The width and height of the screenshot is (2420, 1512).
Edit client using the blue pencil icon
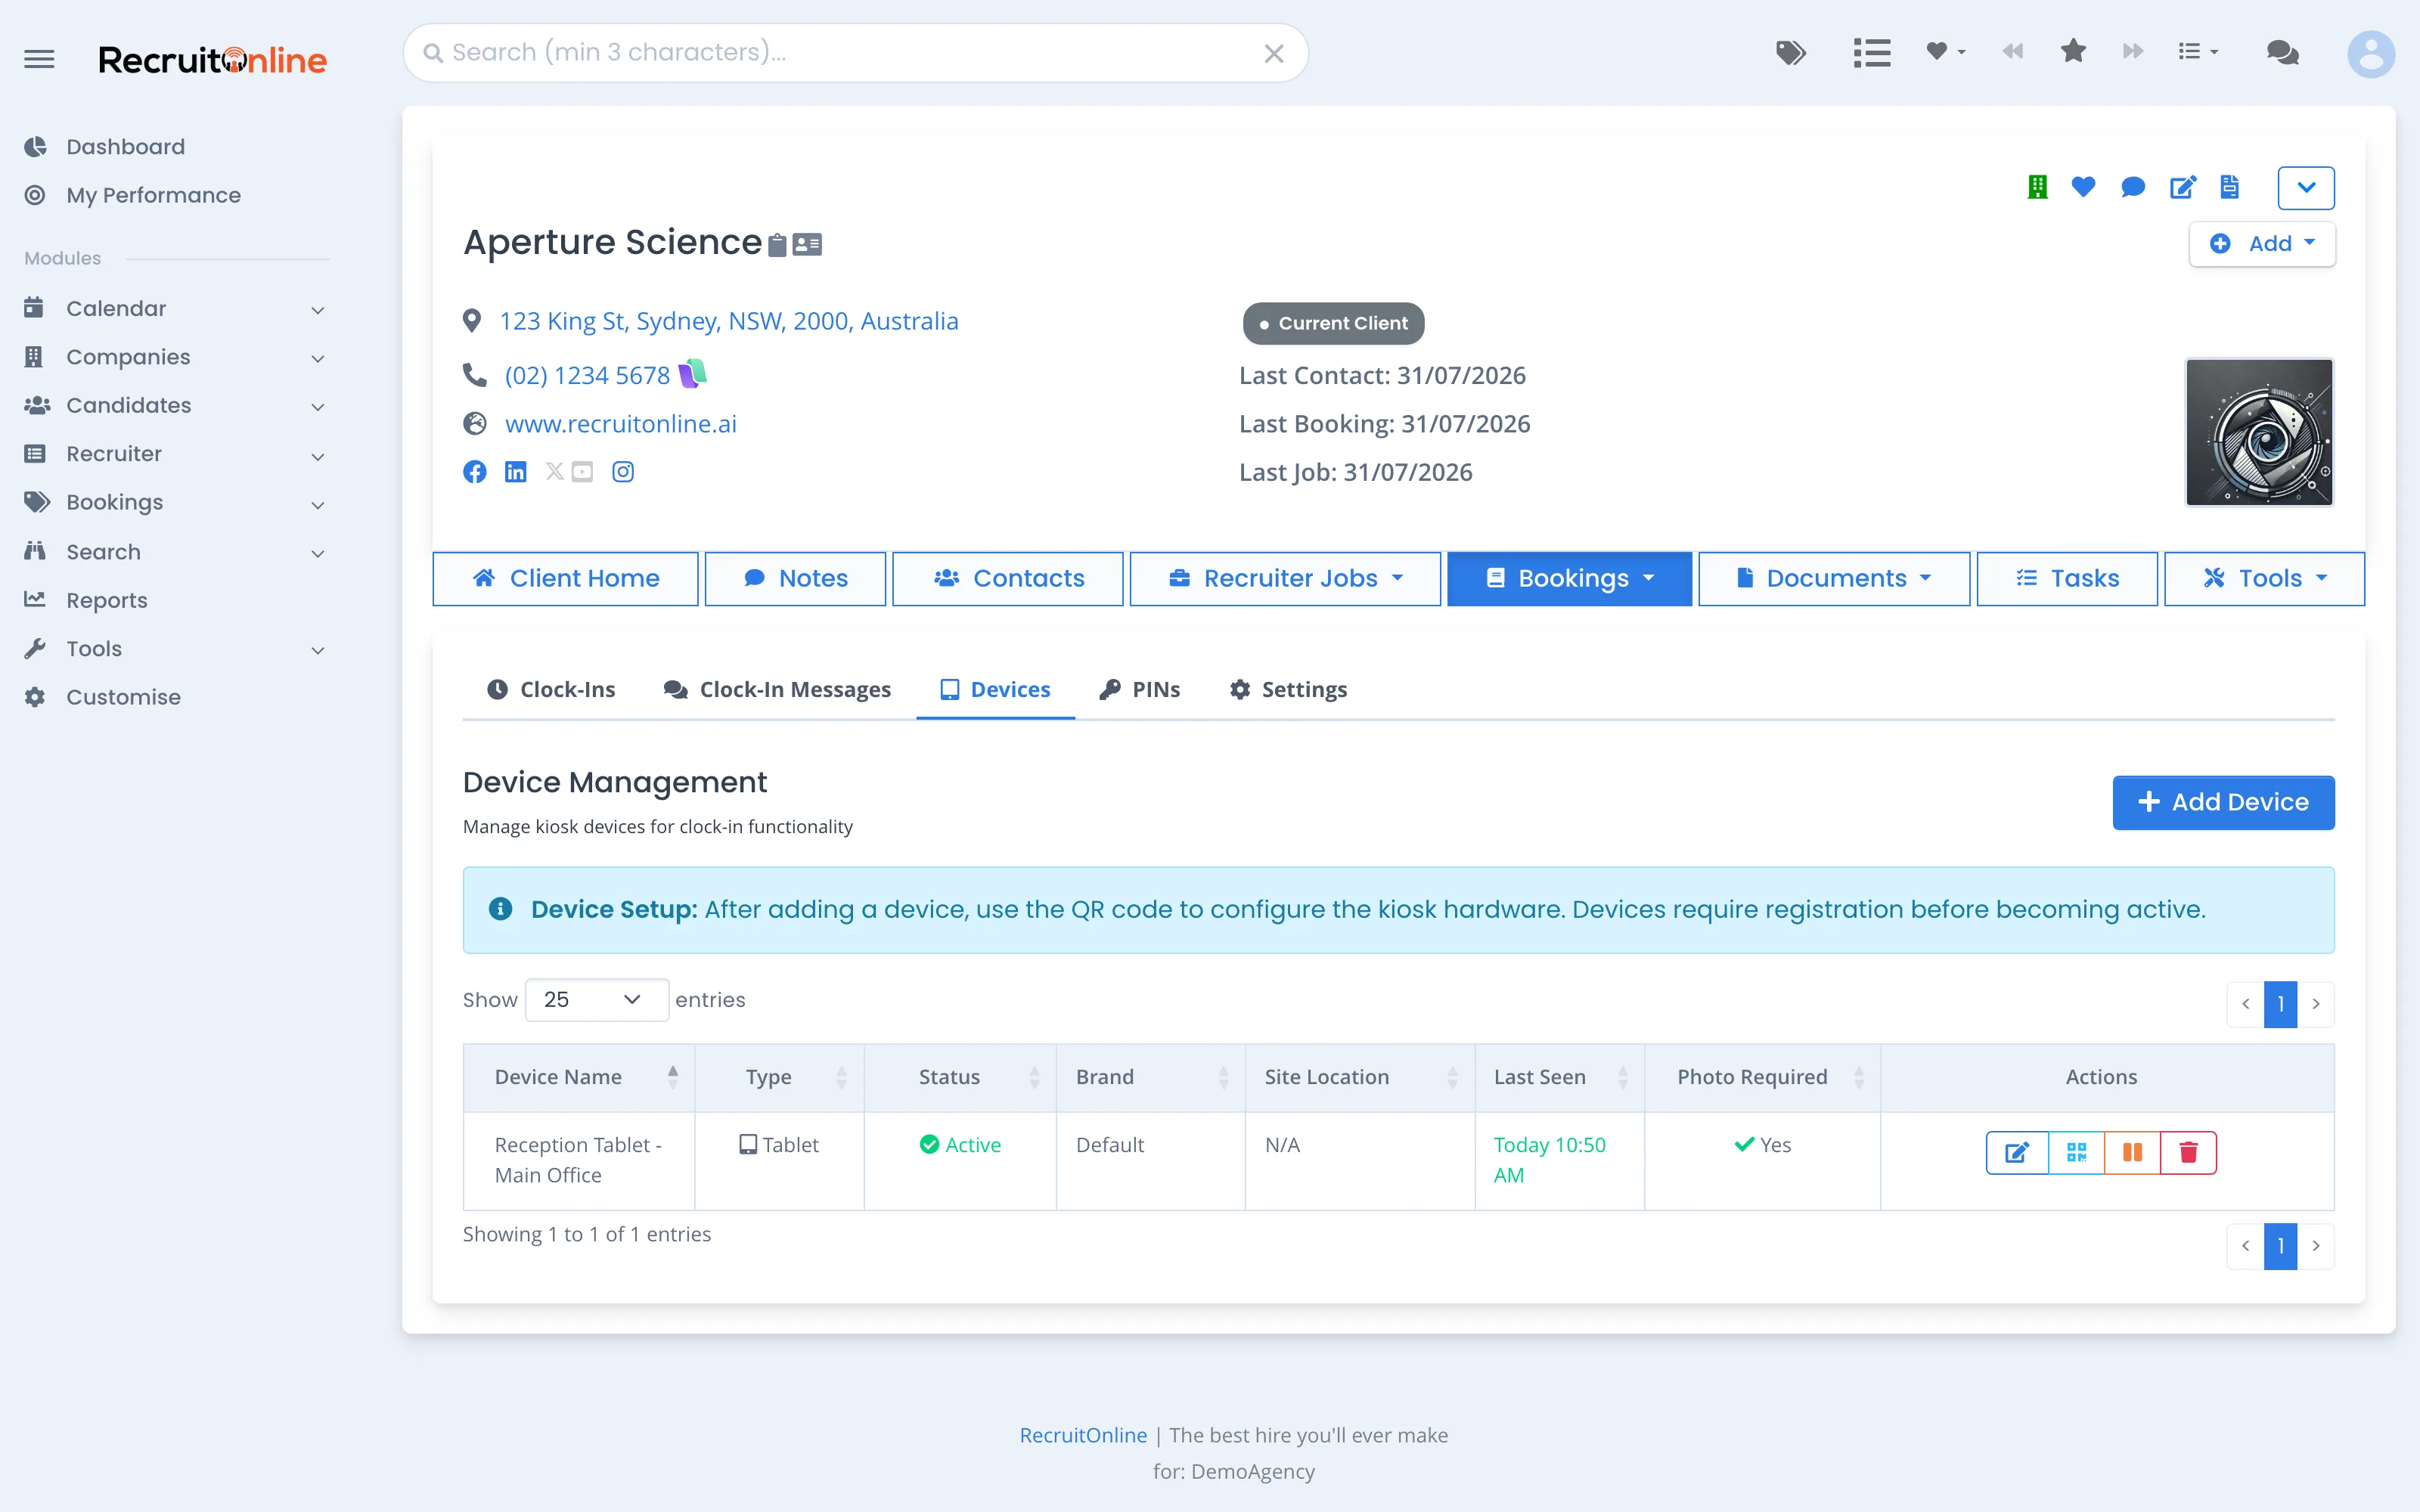coord(2183,187)
